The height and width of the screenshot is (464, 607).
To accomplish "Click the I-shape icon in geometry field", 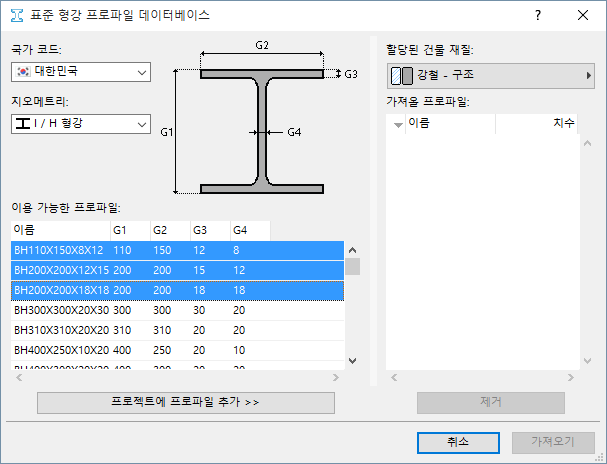I will coord(23,124).
